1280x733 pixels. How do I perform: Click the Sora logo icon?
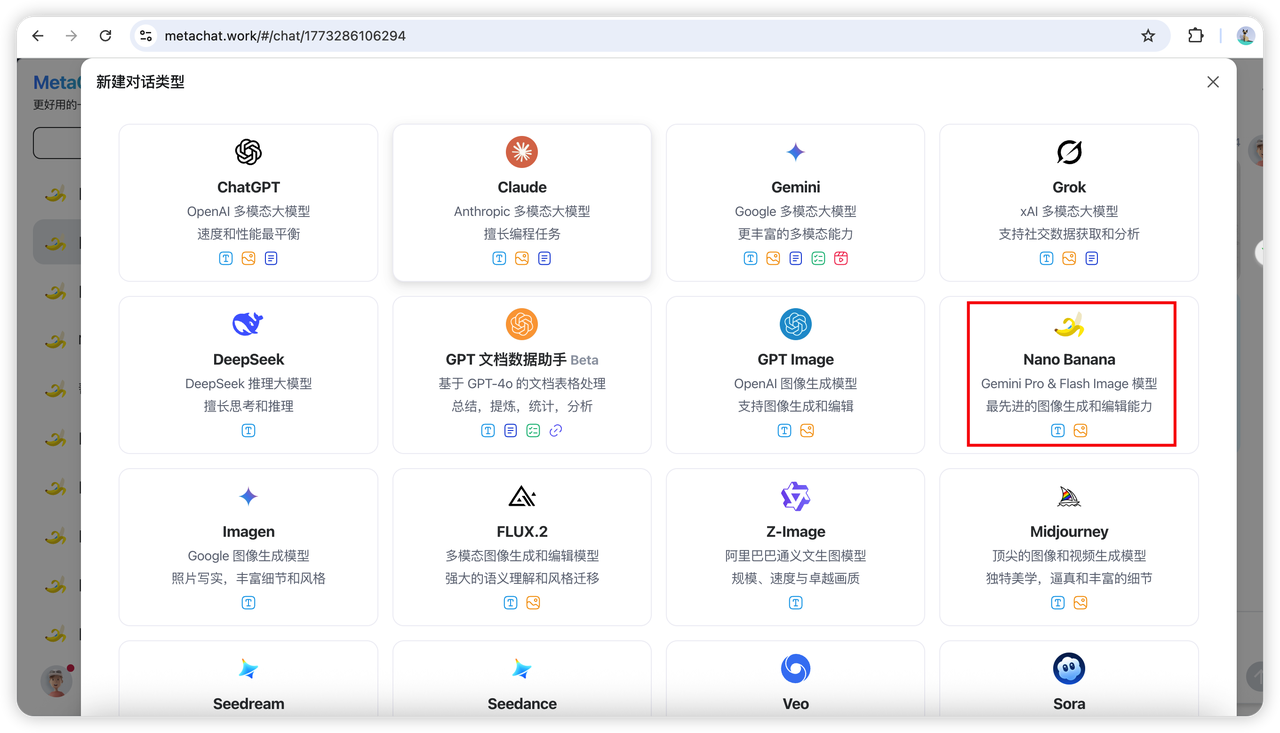[x=1069, y=668]
